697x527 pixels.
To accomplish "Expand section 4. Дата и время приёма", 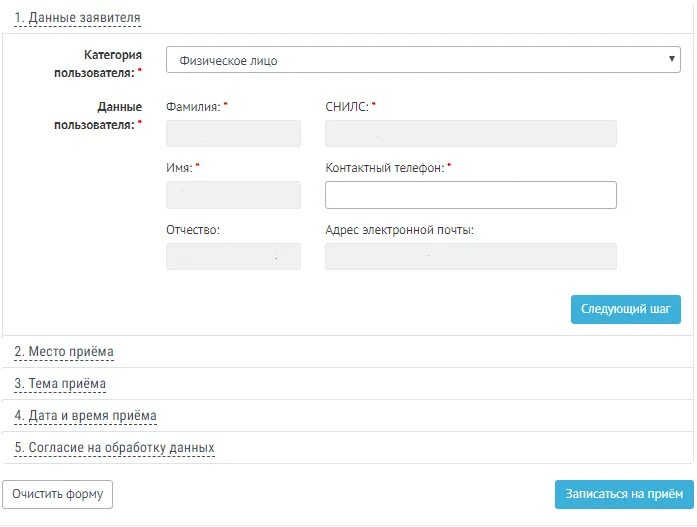I will point(85,415).
